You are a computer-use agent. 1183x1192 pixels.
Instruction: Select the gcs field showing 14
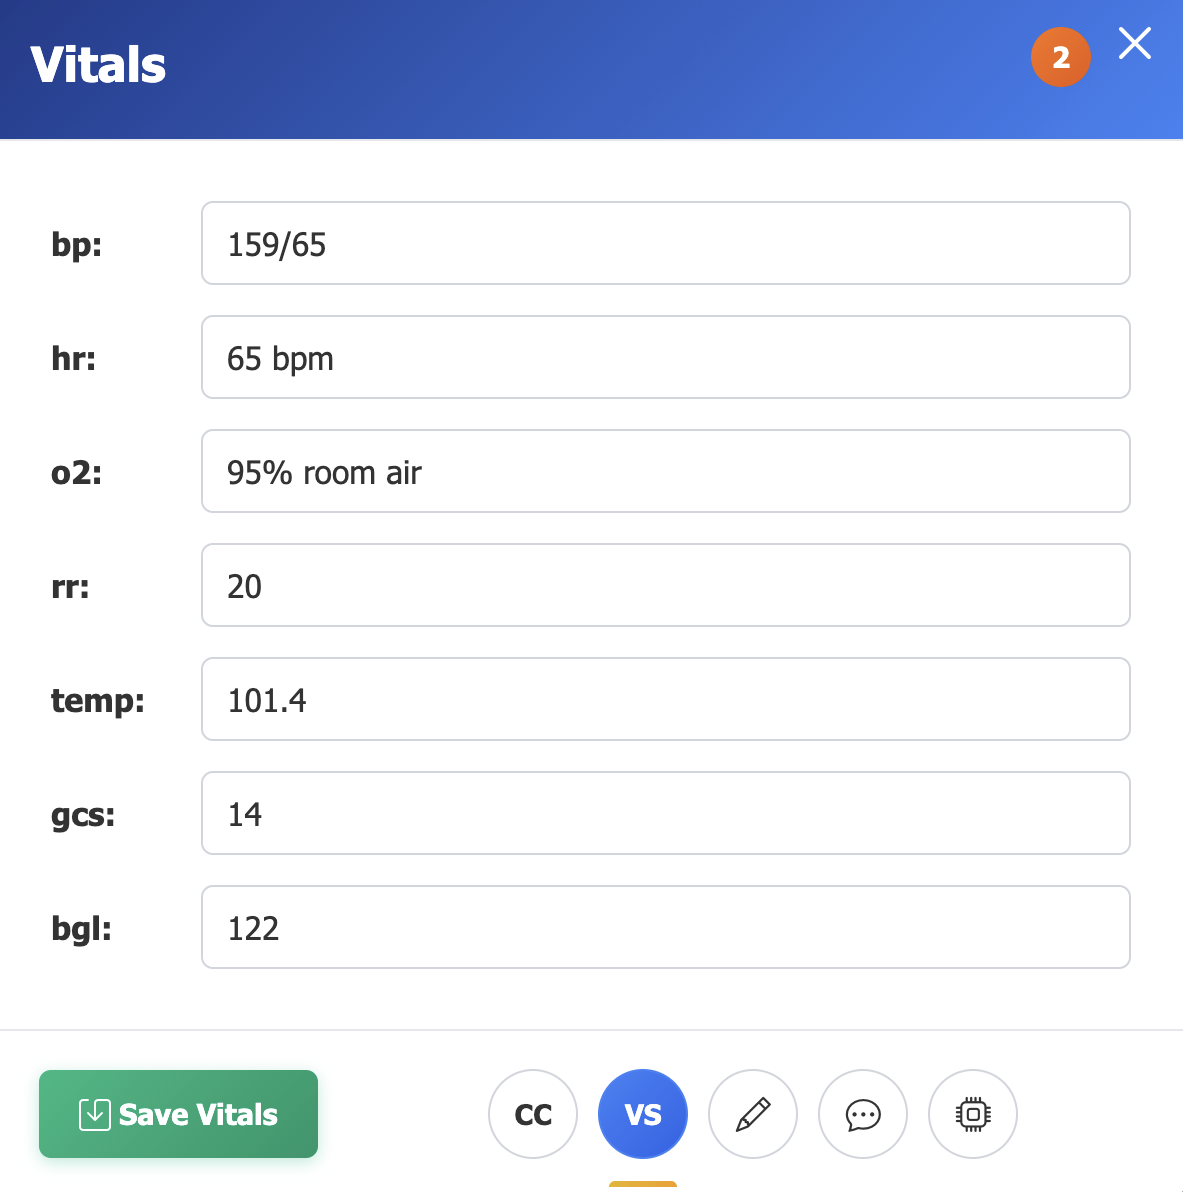coord(665,813)
